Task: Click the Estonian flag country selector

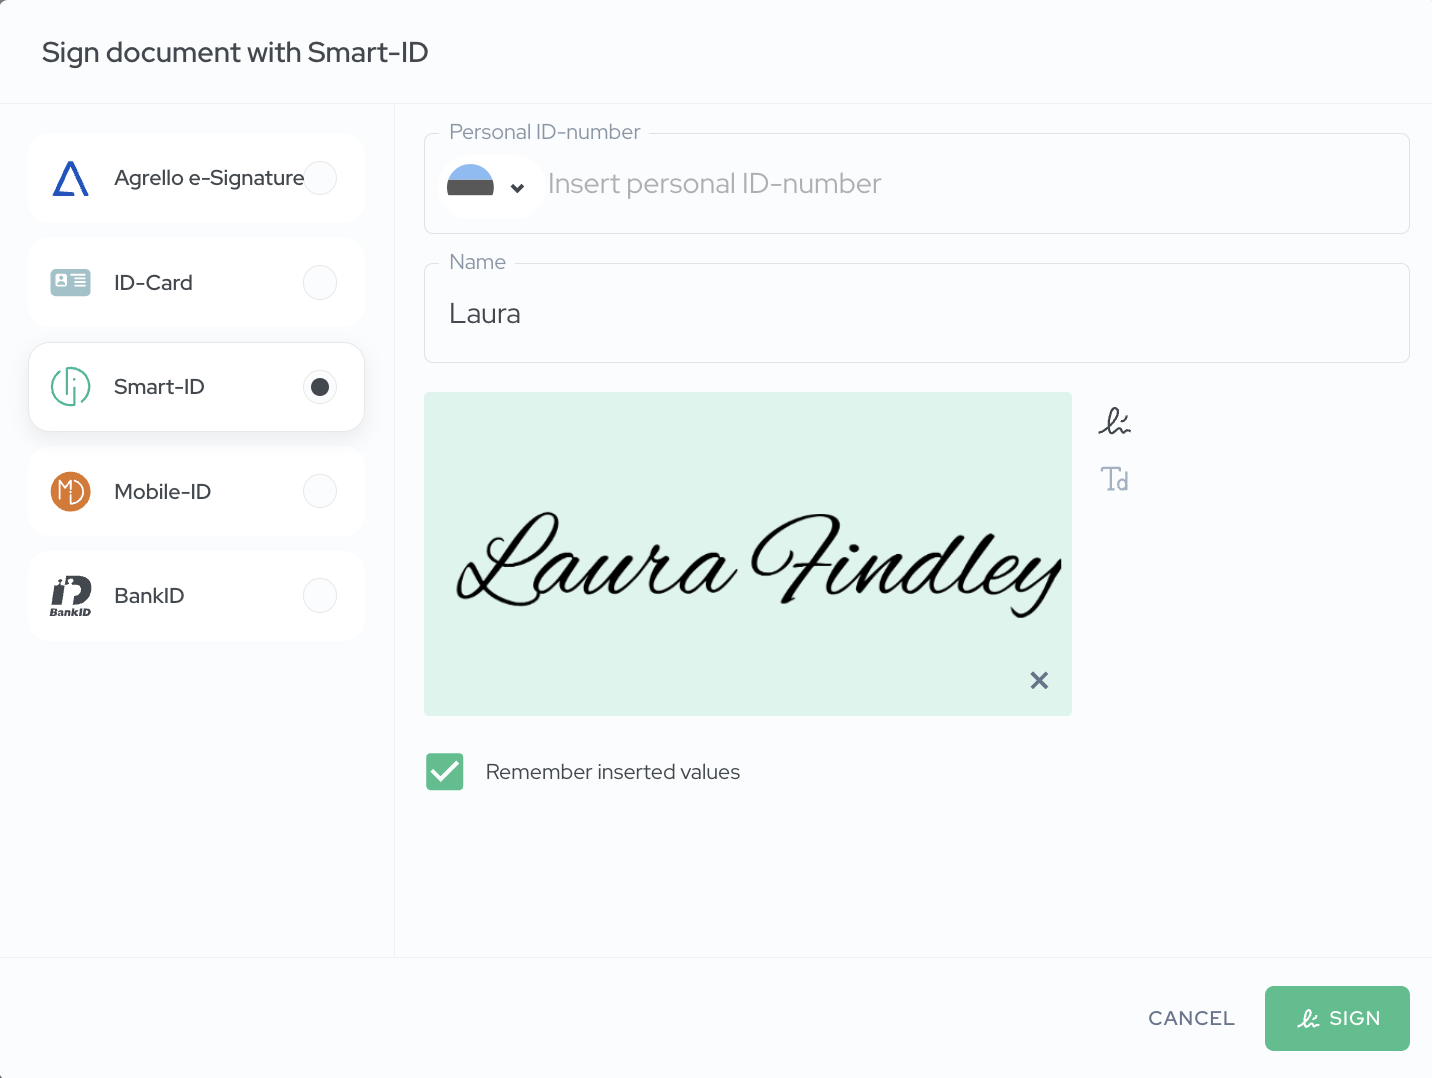Action: pyautogui.click(x=471, y=183)
